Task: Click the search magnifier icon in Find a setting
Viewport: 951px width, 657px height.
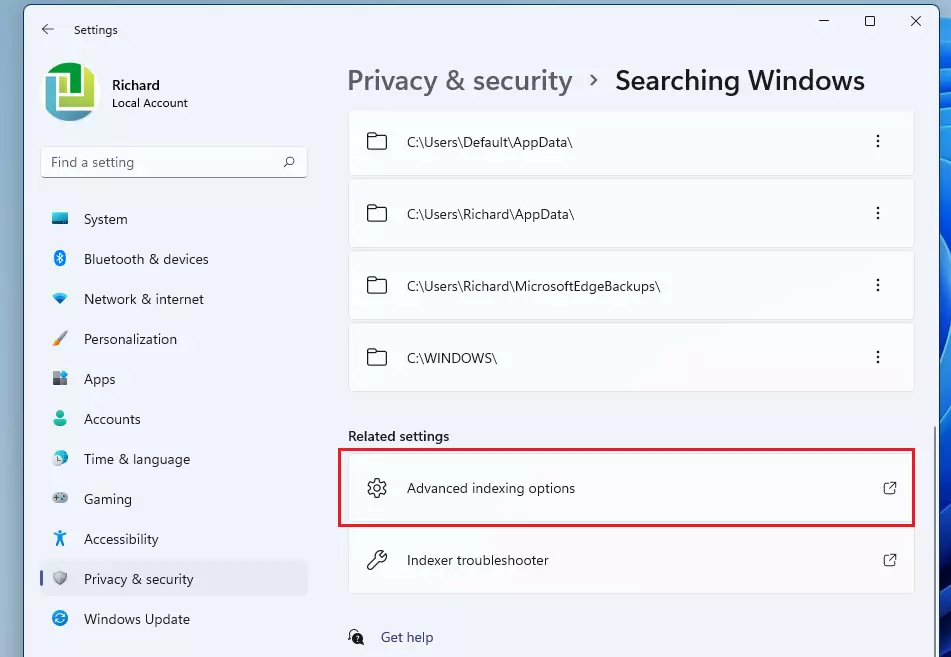Action: 289,162
